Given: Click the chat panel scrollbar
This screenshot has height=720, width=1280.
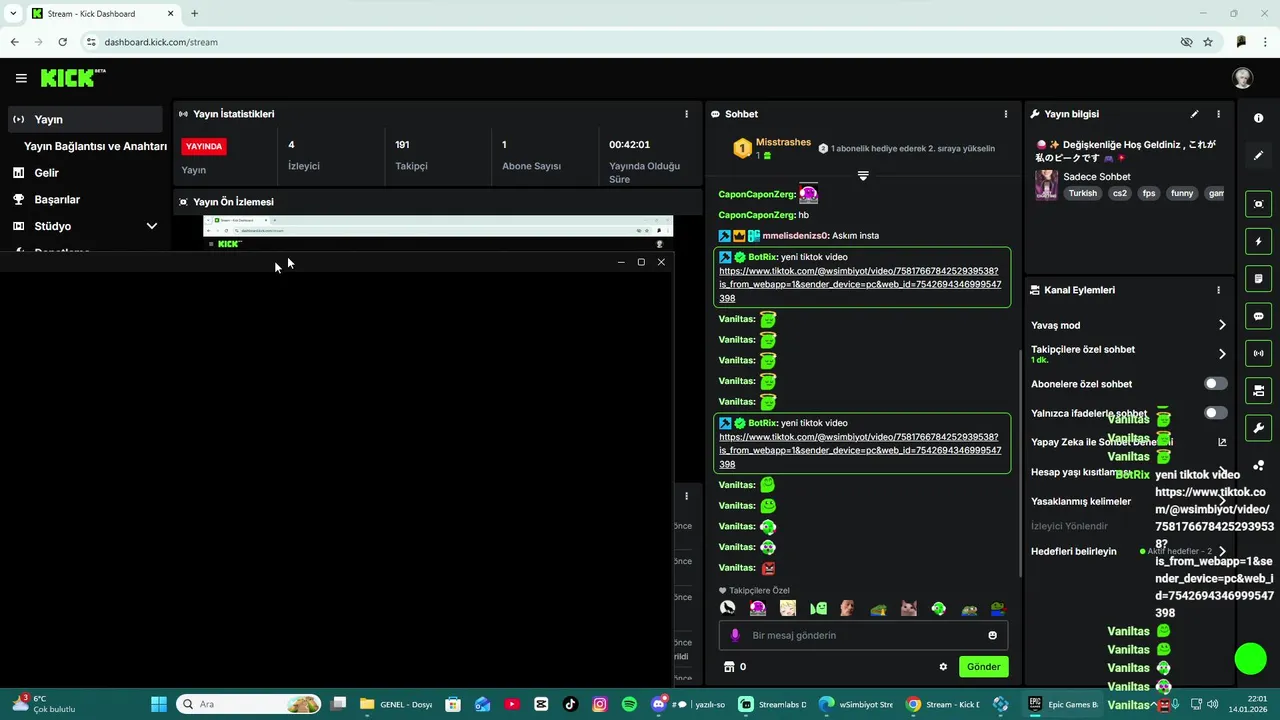Looking at the screenshot, I should pyautogui.click(x=1019, y=462).
